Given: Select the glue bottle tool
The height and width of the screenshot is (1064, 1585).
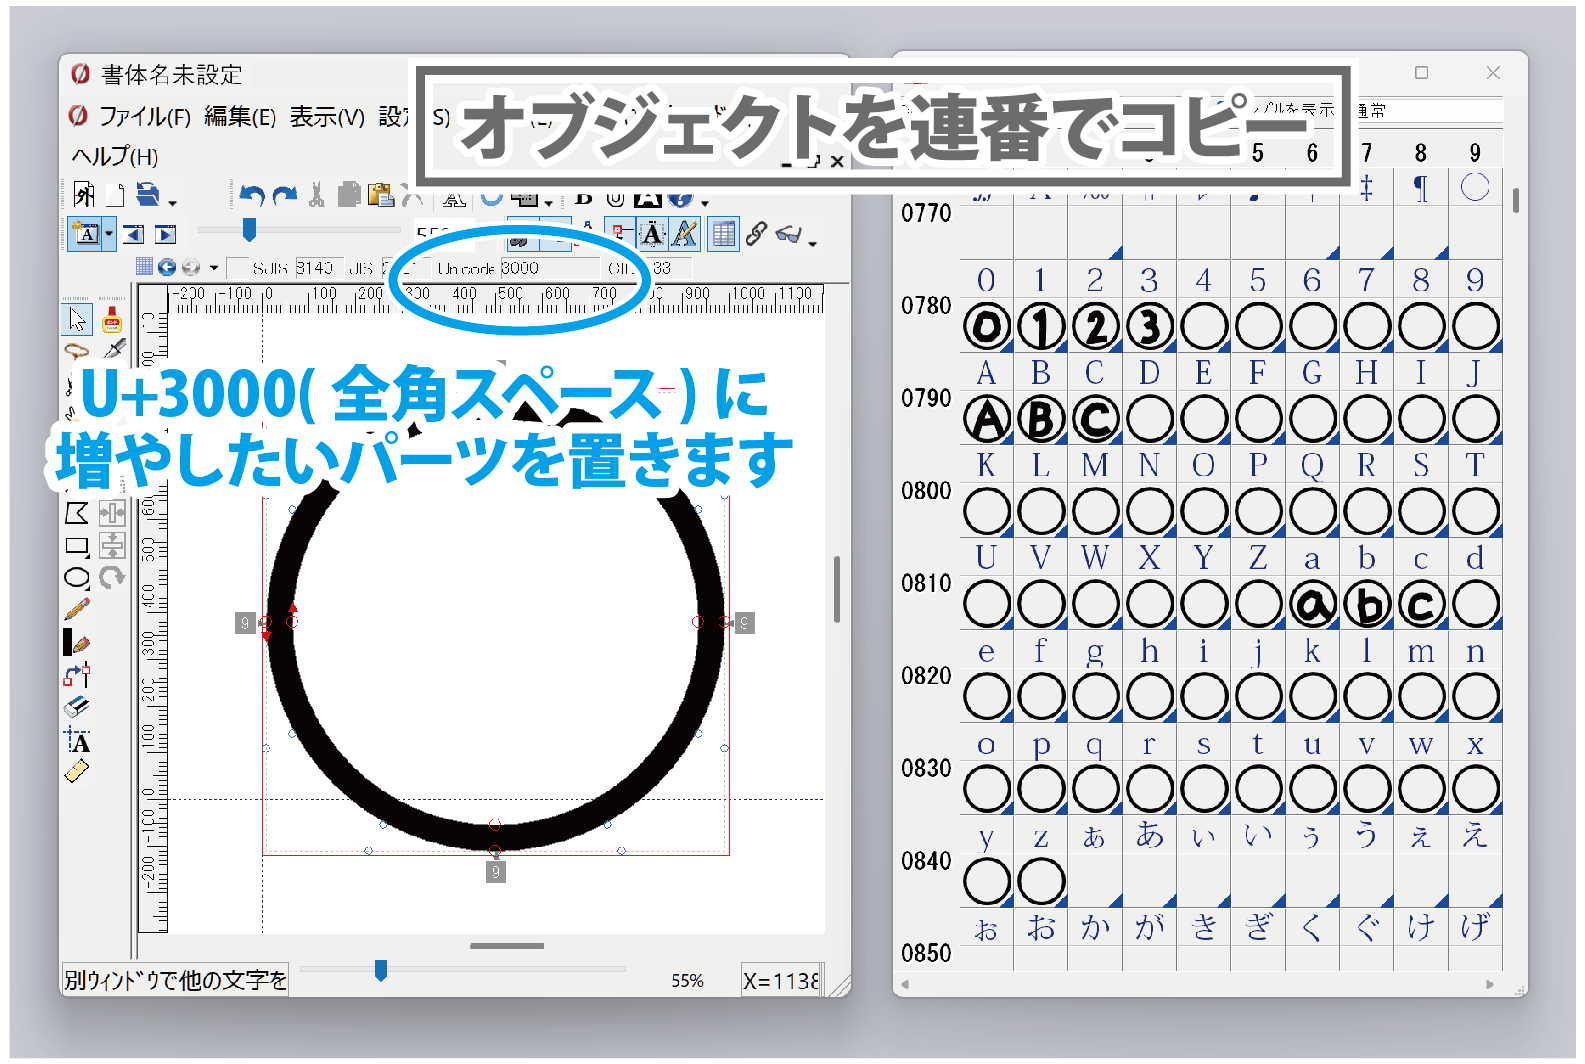Looking at the screenshot, I should [112, 319].
